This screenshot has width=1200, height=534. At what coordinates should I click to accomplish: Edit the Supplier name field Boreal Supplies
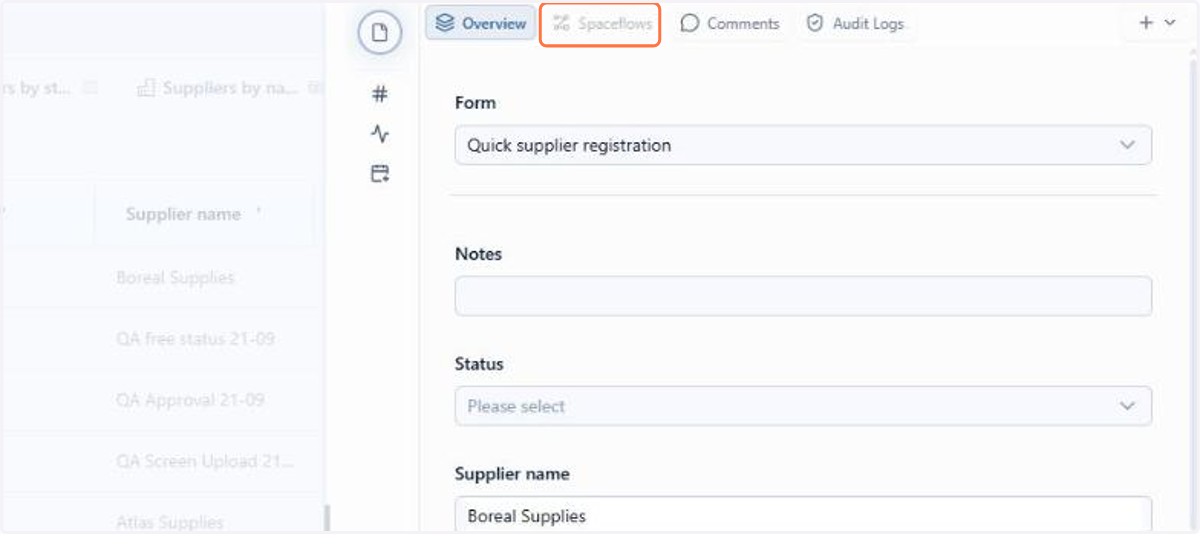click(803, 515)
